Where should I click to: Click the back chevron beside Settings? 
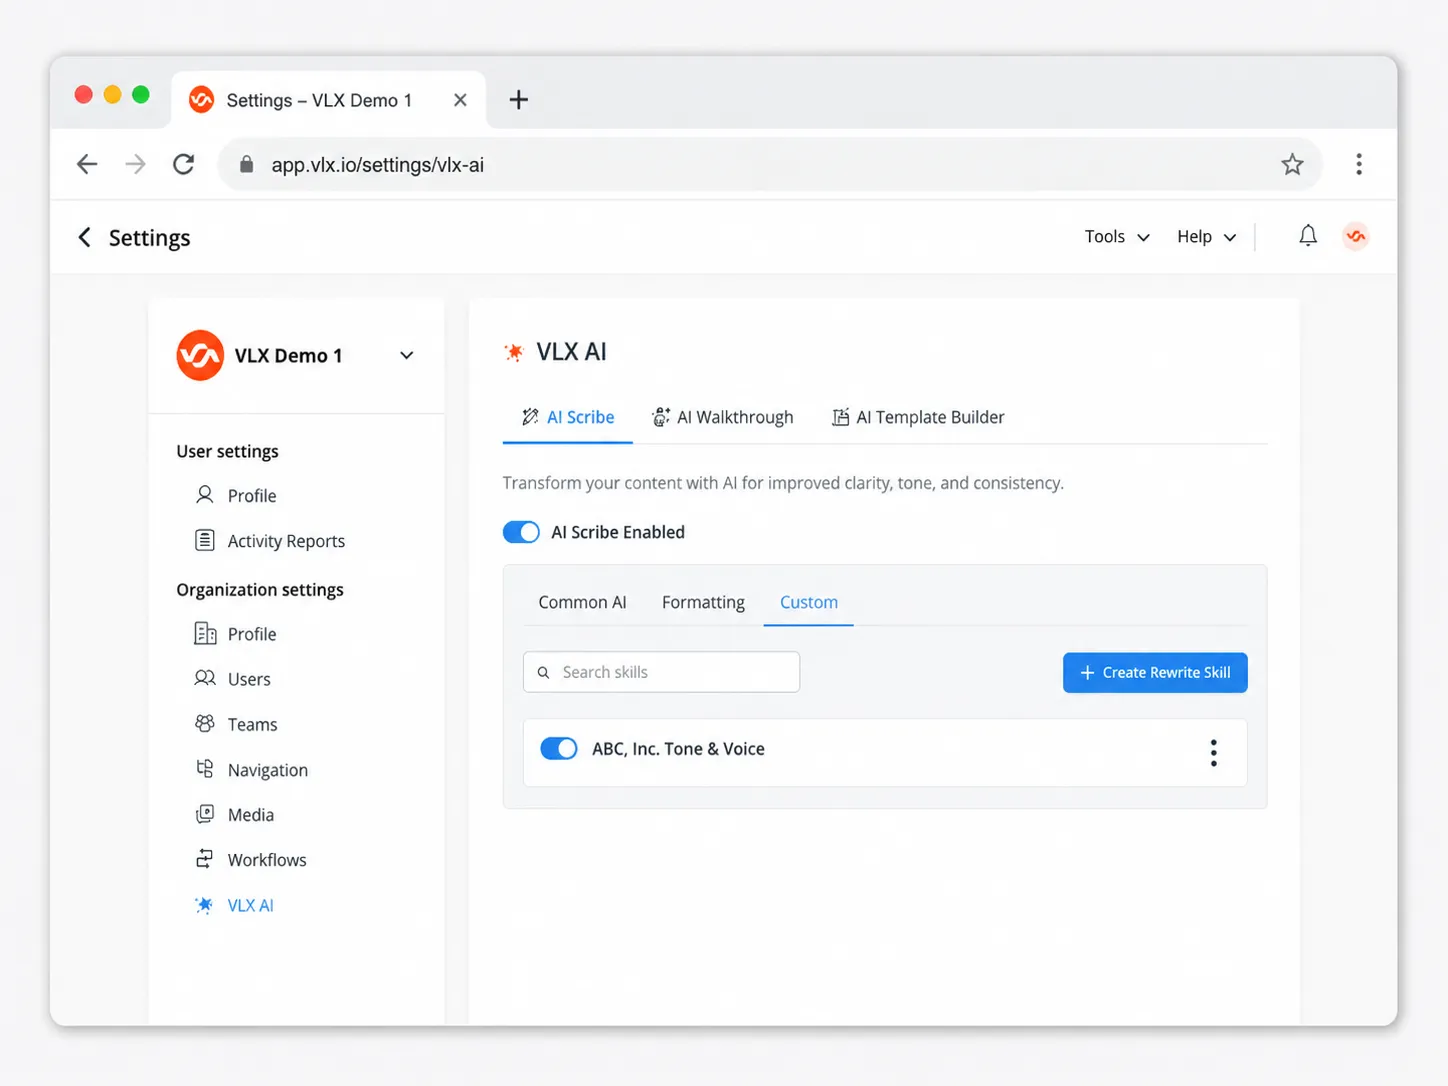[85, 237]
